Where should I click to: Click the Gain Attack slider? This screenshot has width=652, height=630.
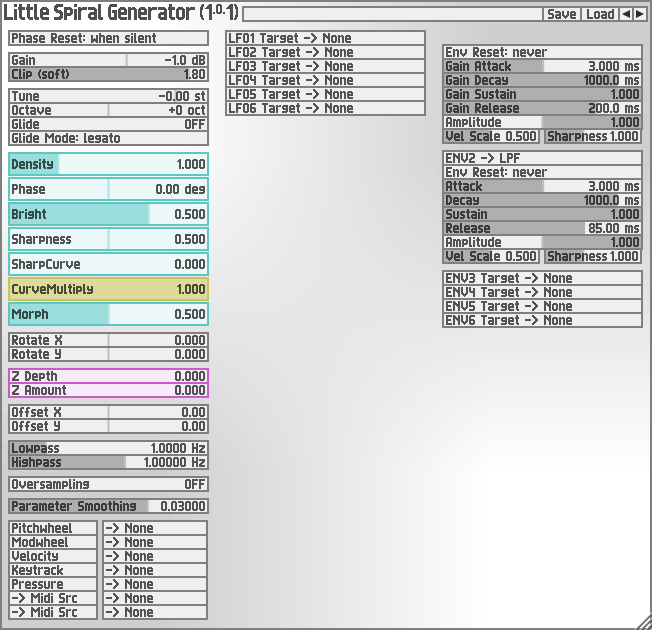(542, 66)
